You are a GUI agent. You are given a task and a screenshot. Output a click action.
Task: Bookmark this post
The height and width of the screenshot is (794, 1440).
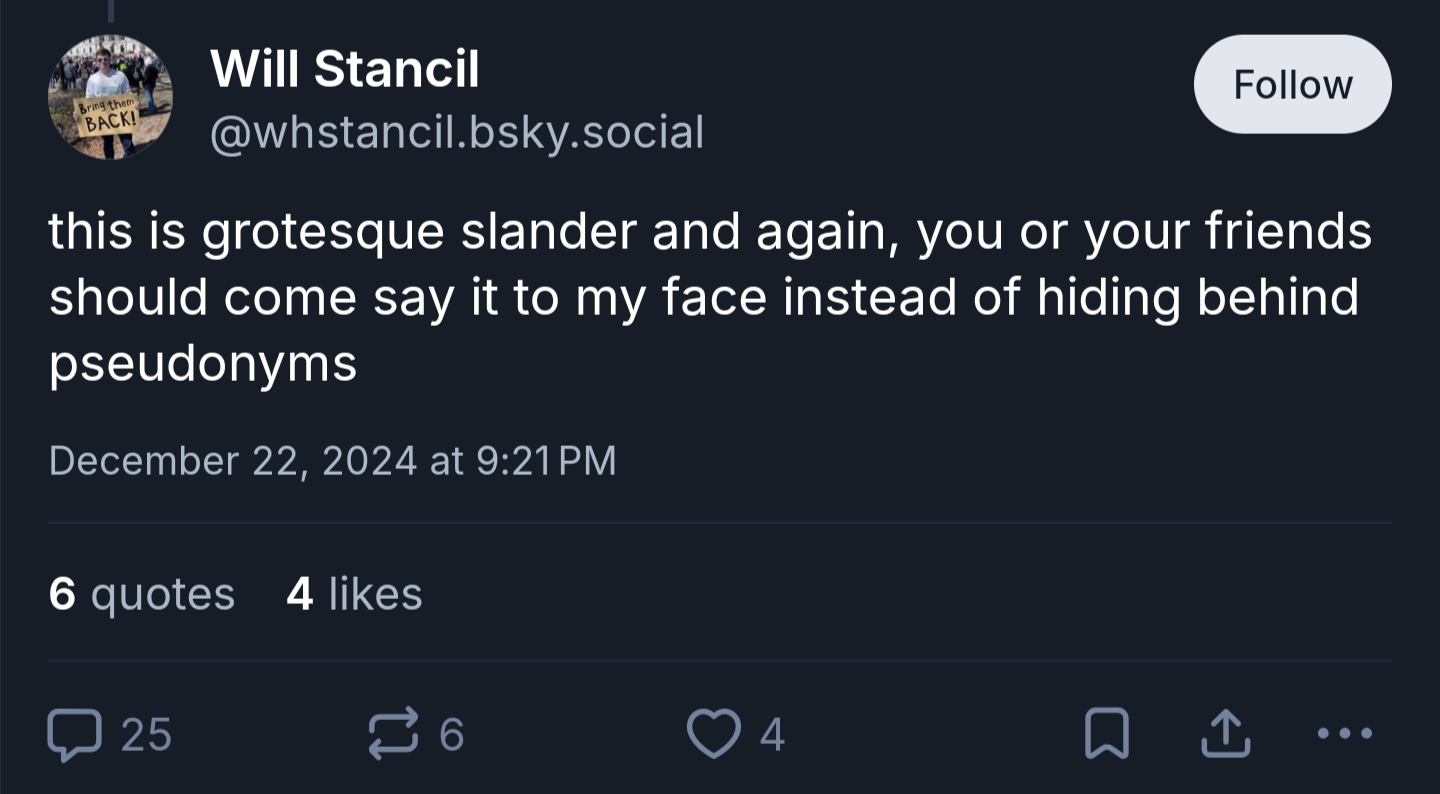coord(1107,734)
